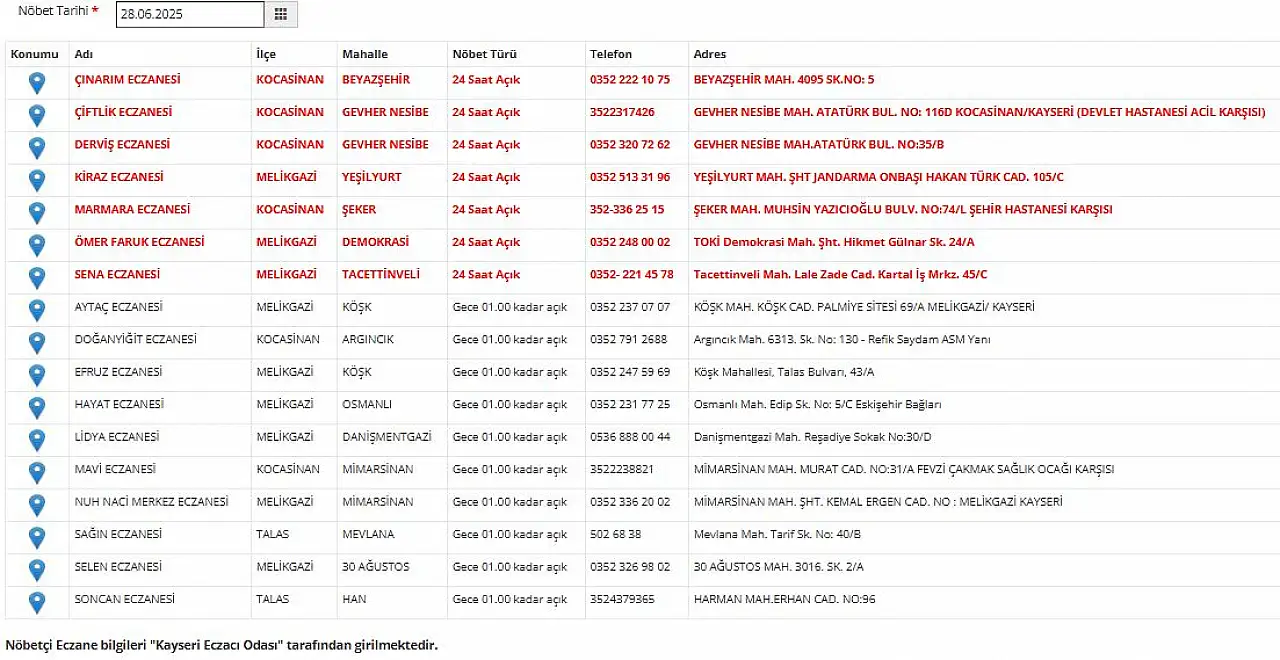
Task: Click the map marker for Lidya Eczanesi
Action: [37, 440]
